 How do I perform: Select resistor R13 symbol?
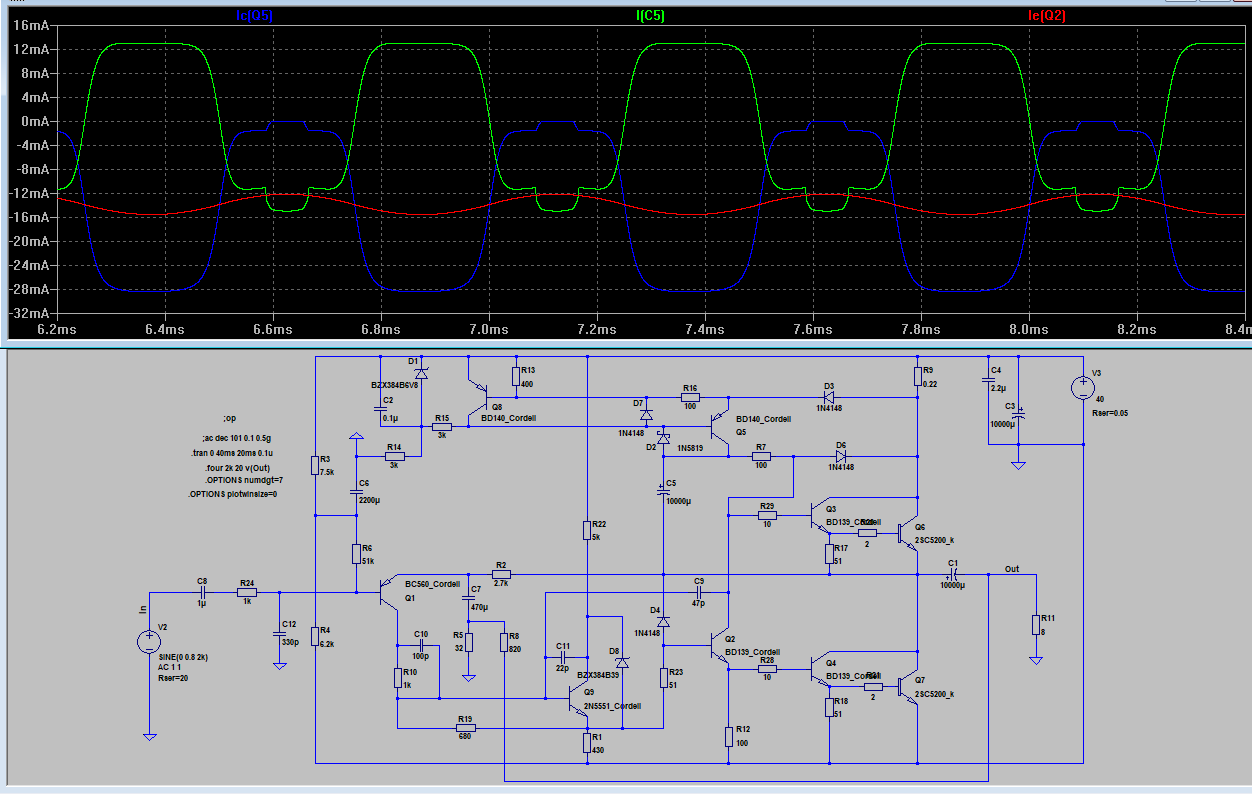[x=516, y=376]
